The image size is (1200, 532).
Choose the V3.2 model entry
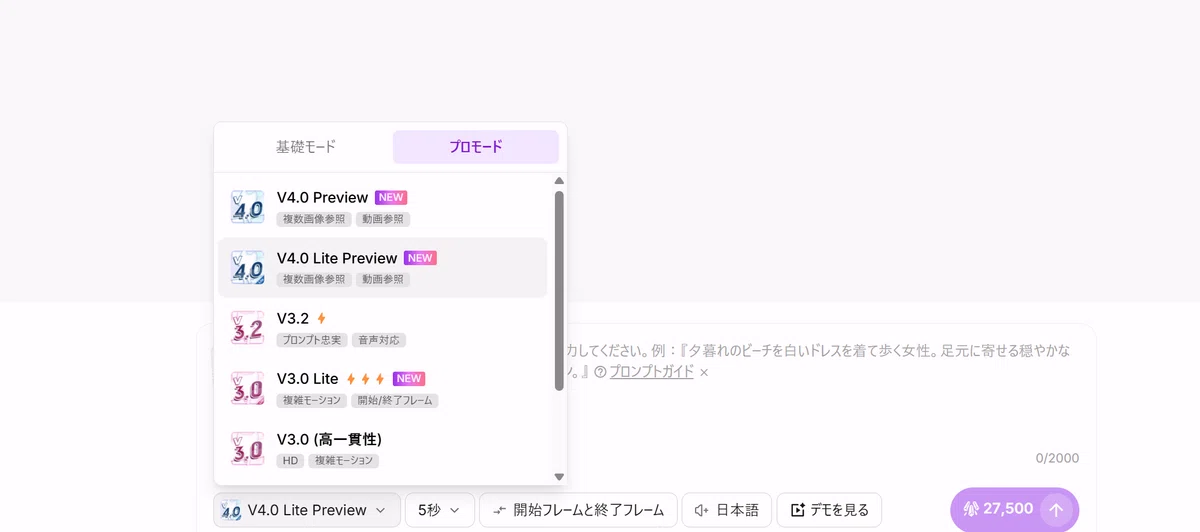click(382, 328)
